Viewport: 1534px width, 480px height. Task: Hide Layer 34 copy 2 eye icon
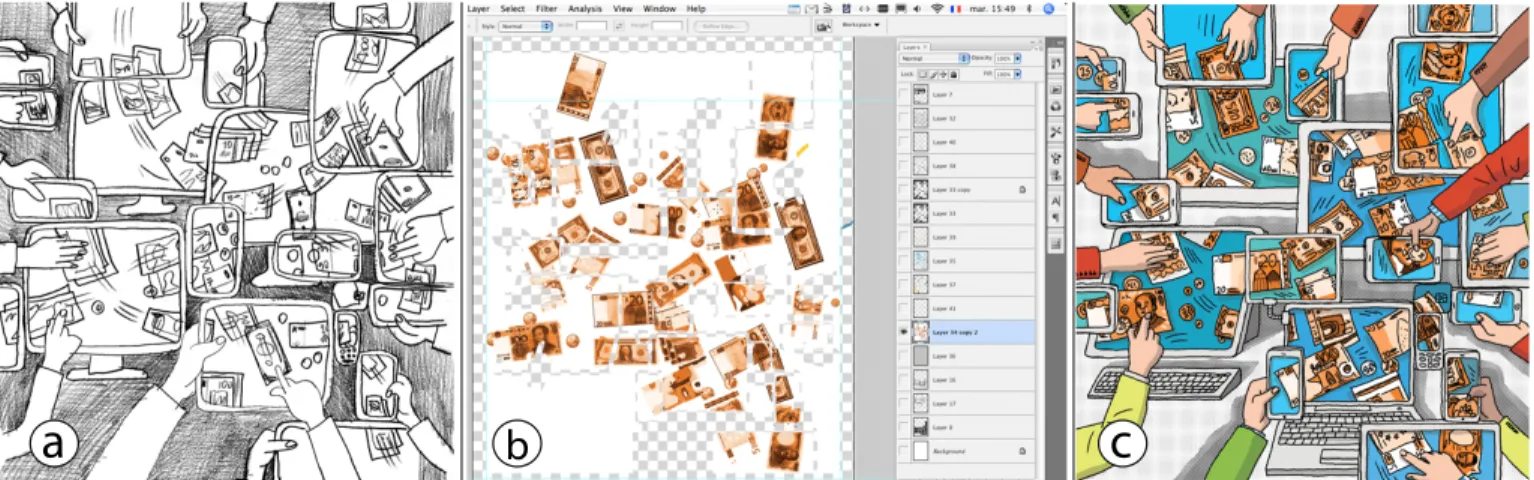click(904, 332)
